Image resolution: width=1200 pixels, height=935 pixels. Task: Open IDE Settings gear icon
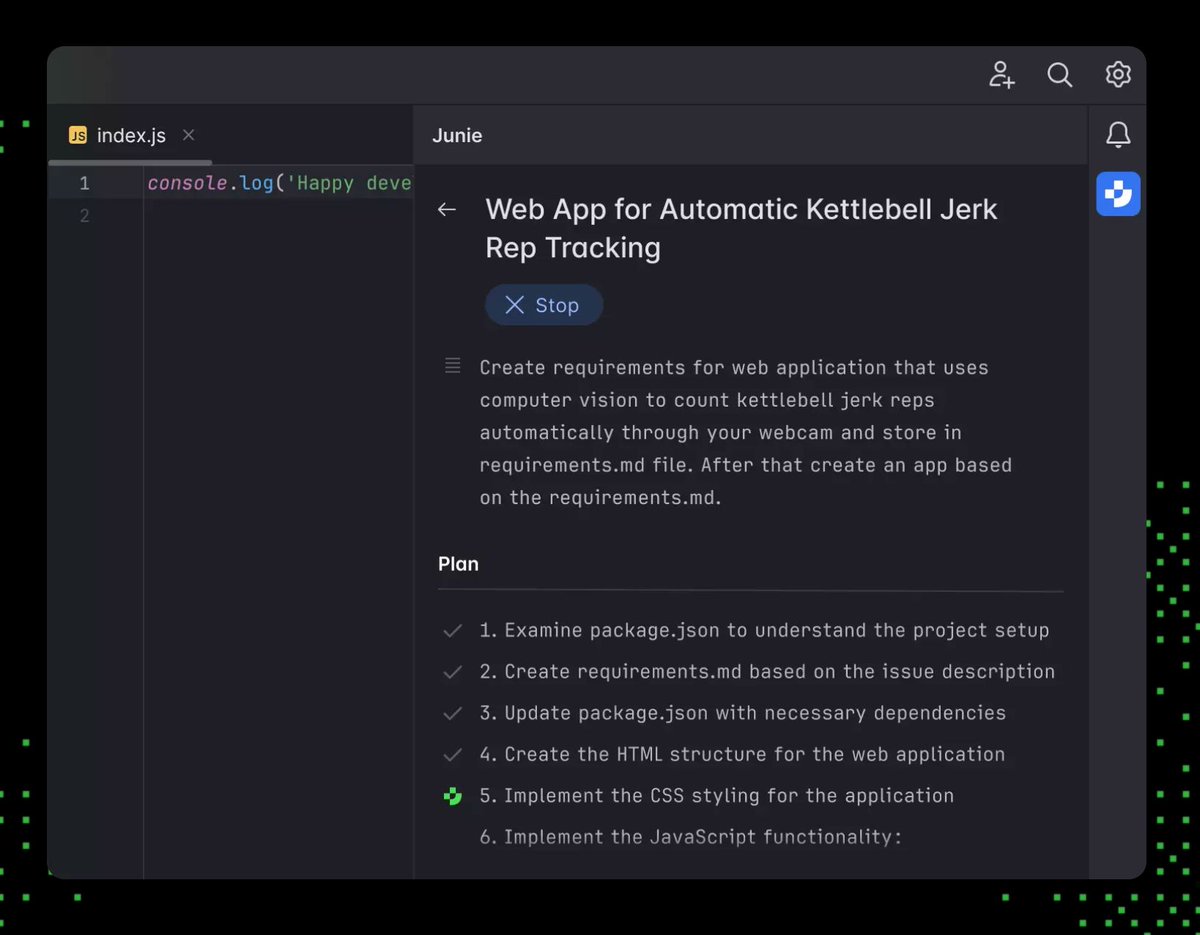pos(1118,74)
